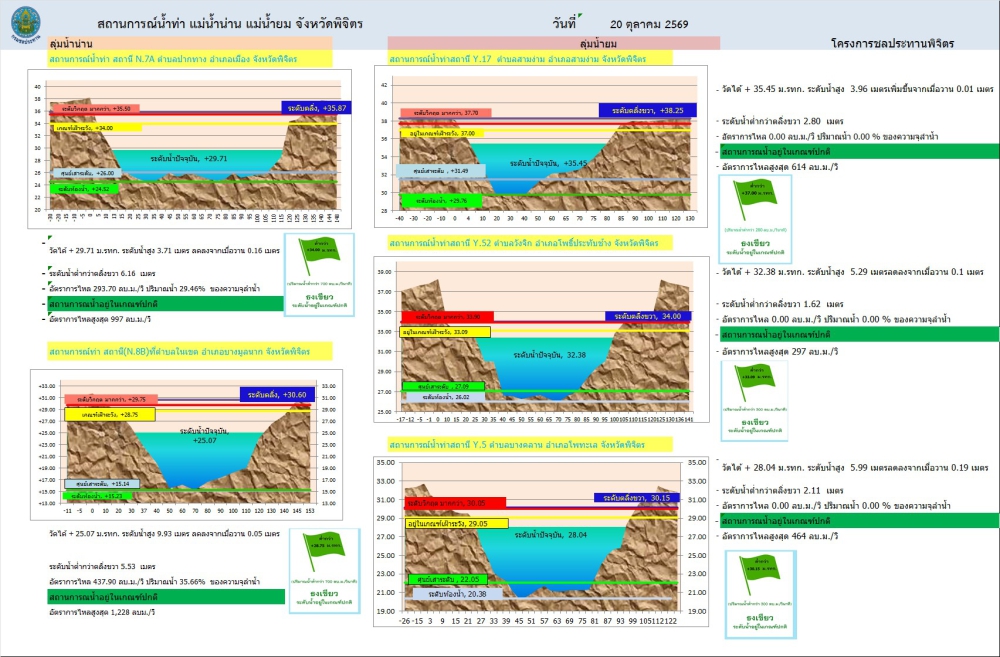Select the 'ลุ่มน้ำยม' basin header
Screen dimensions: 1000x657
tap(554, 43)
